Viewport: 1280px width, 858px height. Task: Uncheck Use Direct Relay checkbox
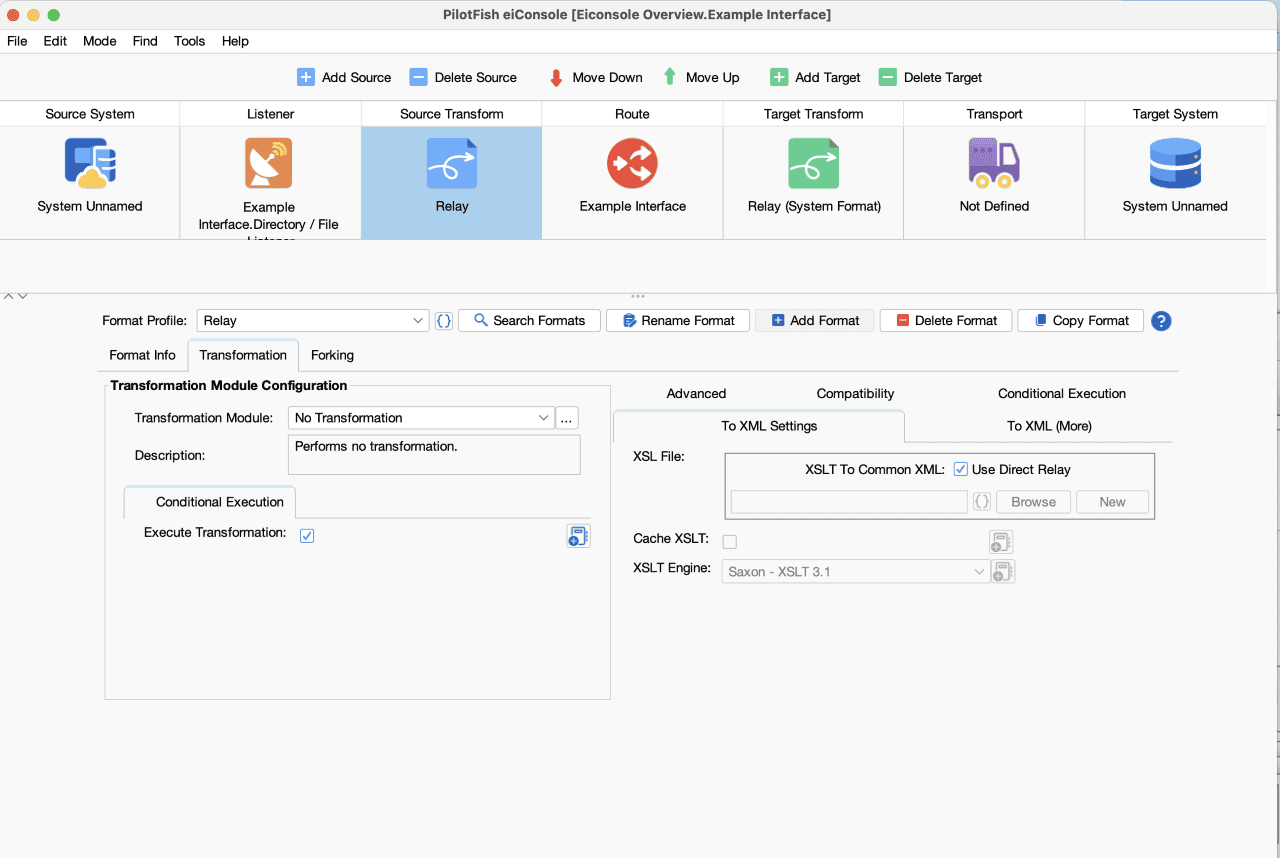pos(961,469)
